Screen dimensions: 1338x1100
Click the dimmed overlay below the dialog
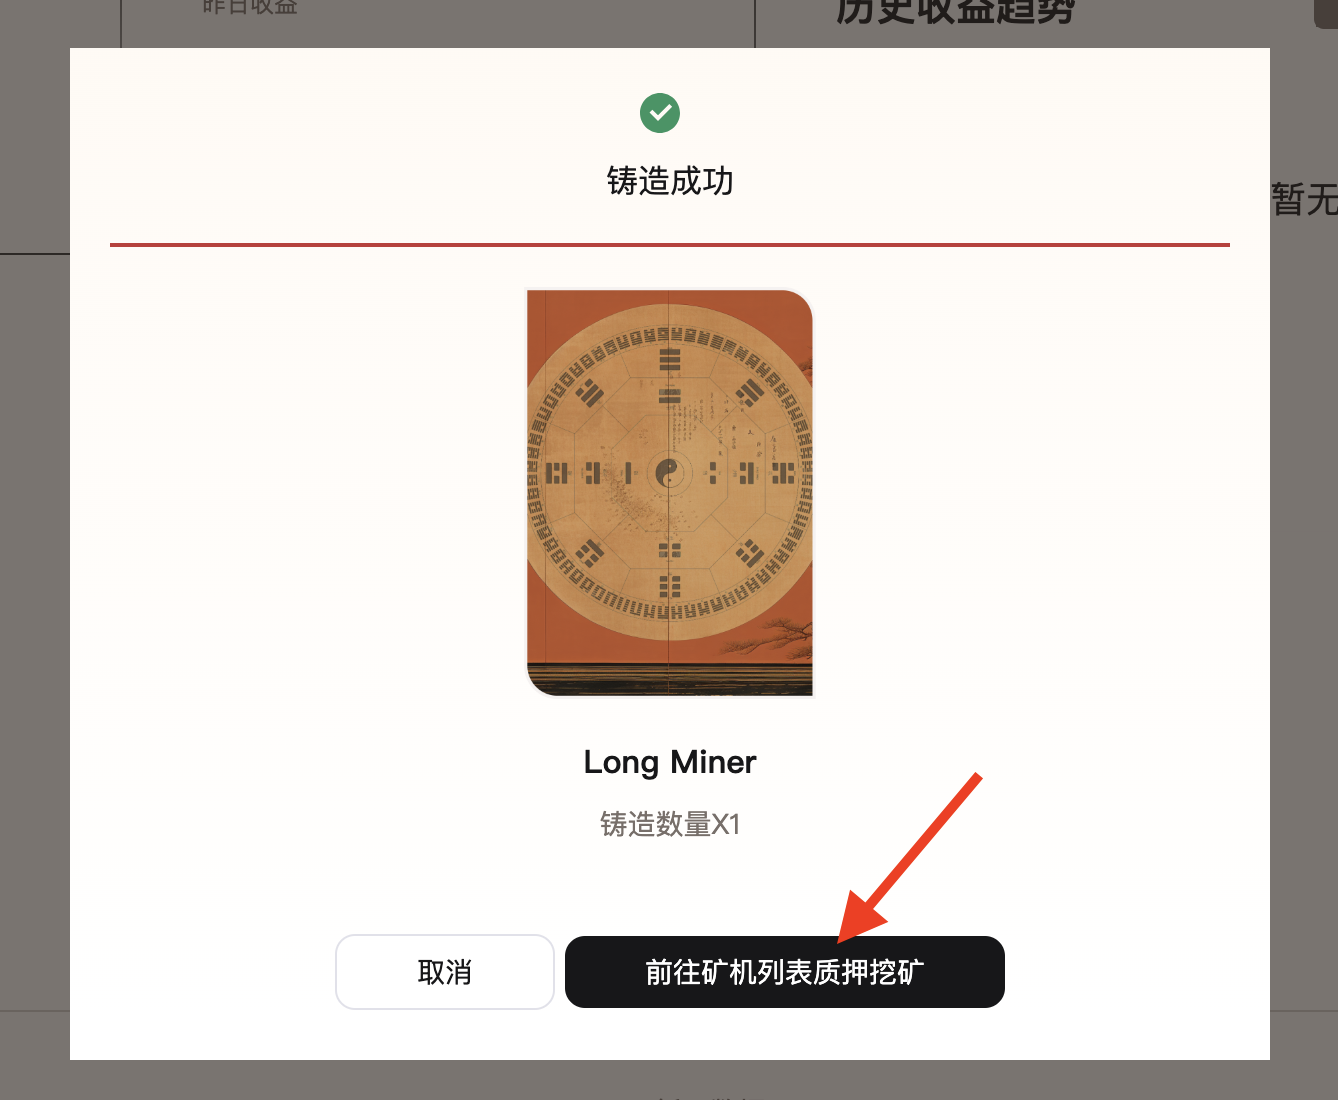coord(669,1081)
